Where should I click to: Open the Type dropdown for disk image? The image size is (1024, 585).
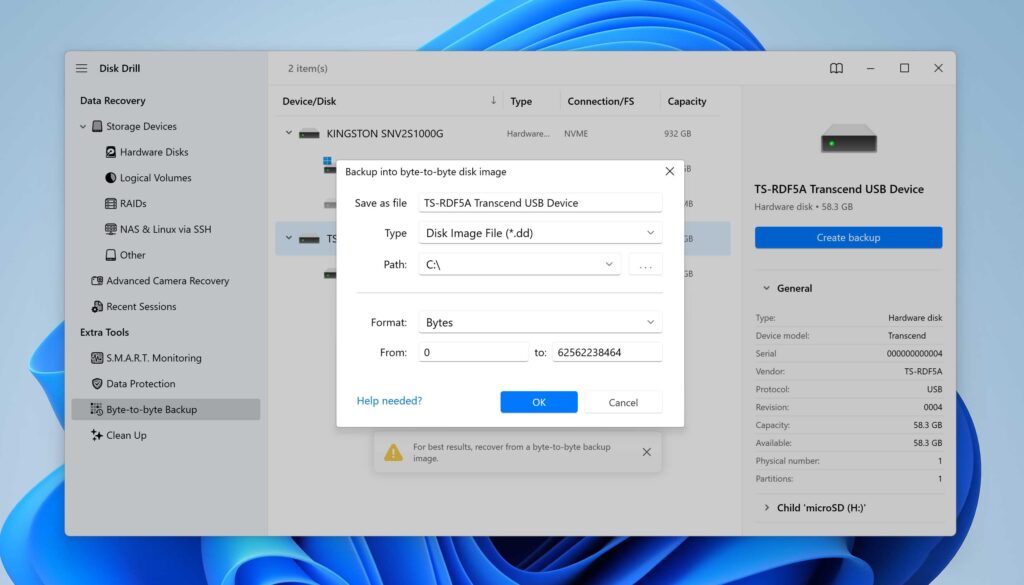[540, 233]
